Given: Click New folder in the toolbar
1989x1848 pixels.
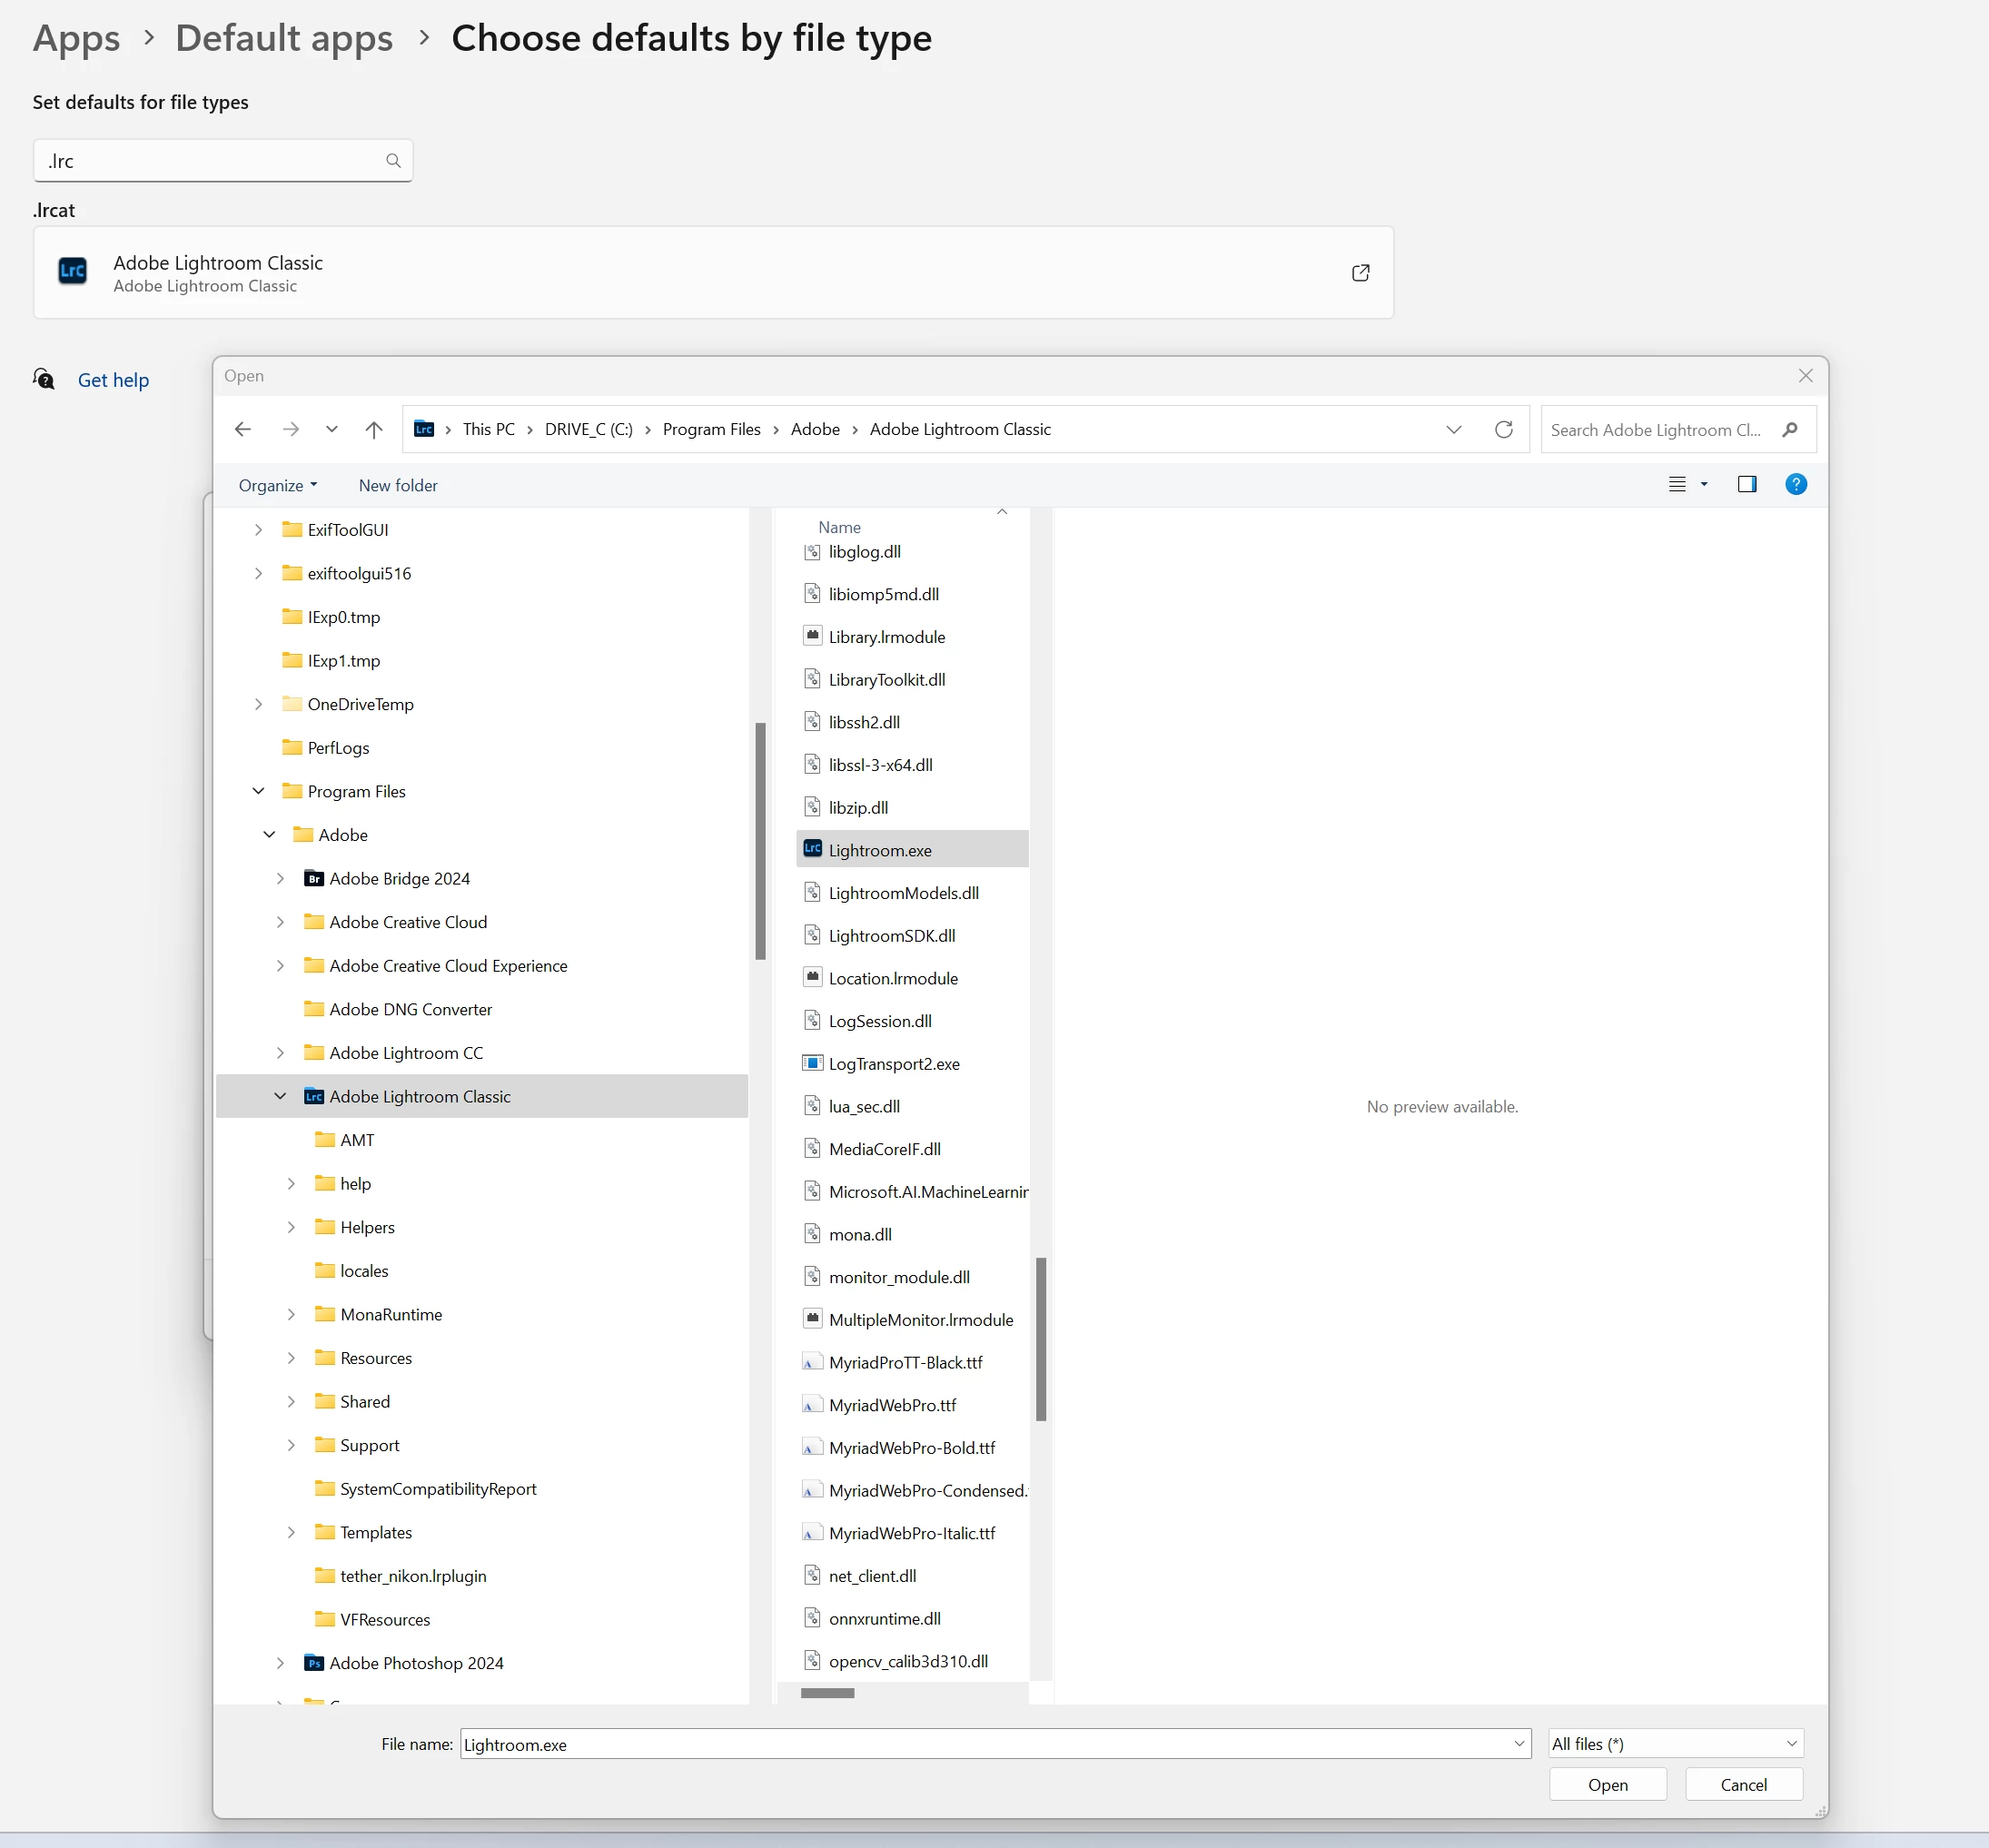Looking at the screenshot, I should tap(398, 485).
